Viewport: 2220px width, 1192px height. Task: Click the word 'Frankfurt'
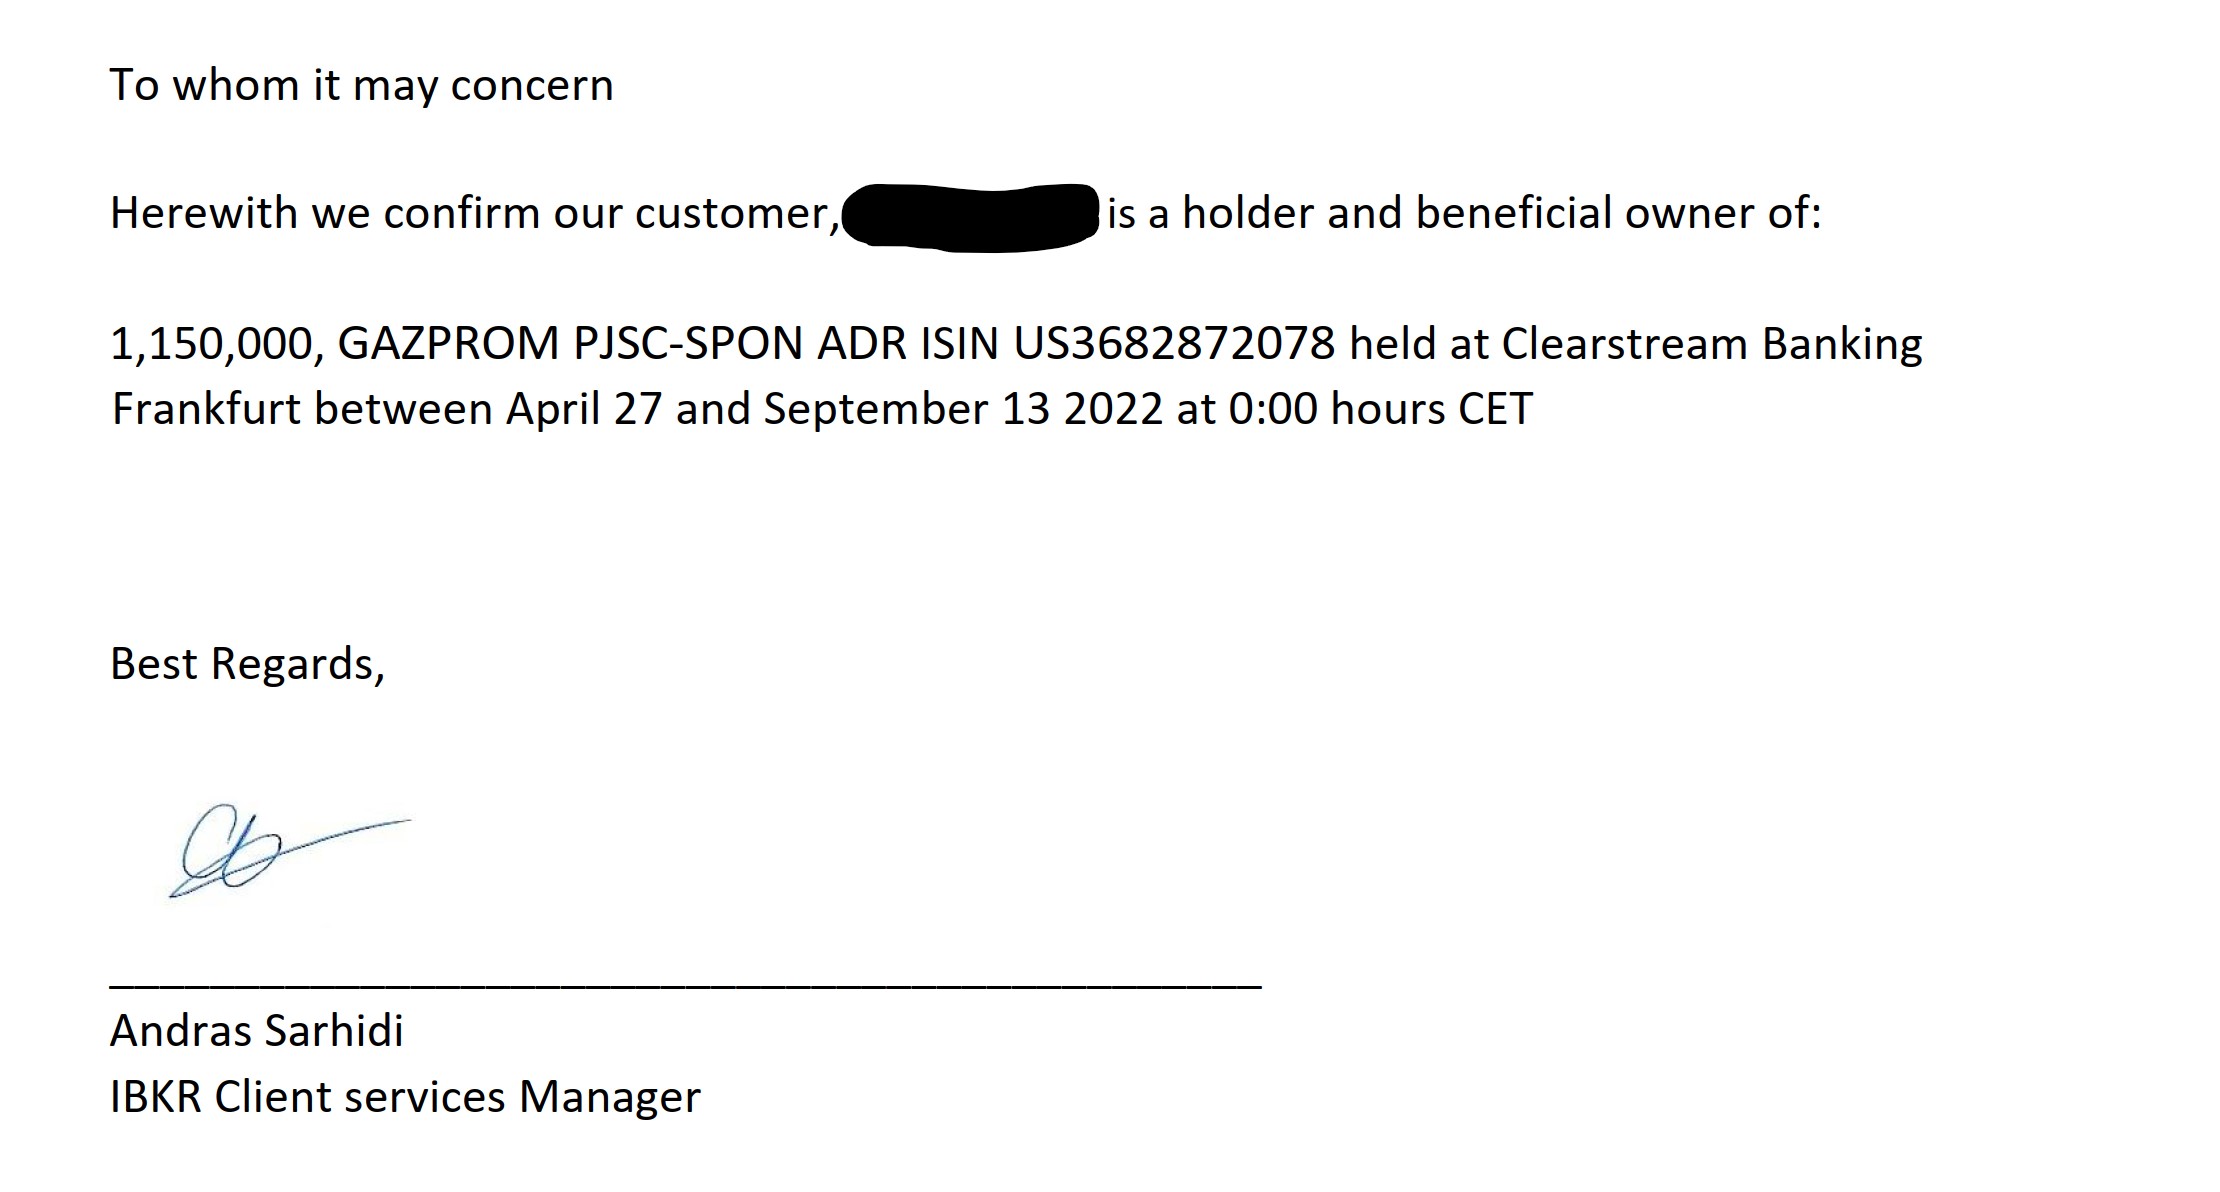[206, 409]
